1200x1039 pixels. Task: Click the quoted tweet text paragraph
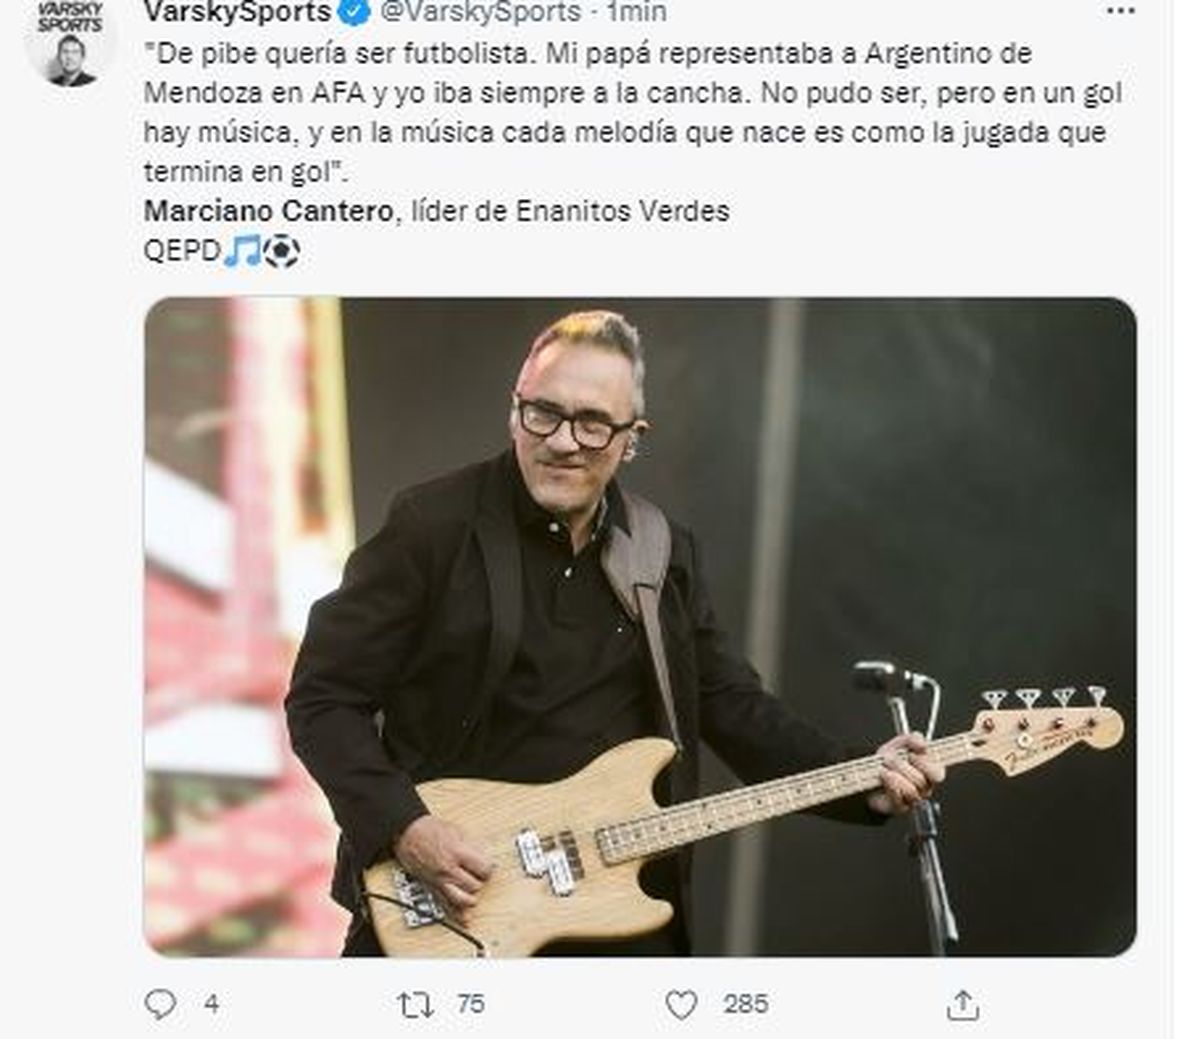click(633, 112)
